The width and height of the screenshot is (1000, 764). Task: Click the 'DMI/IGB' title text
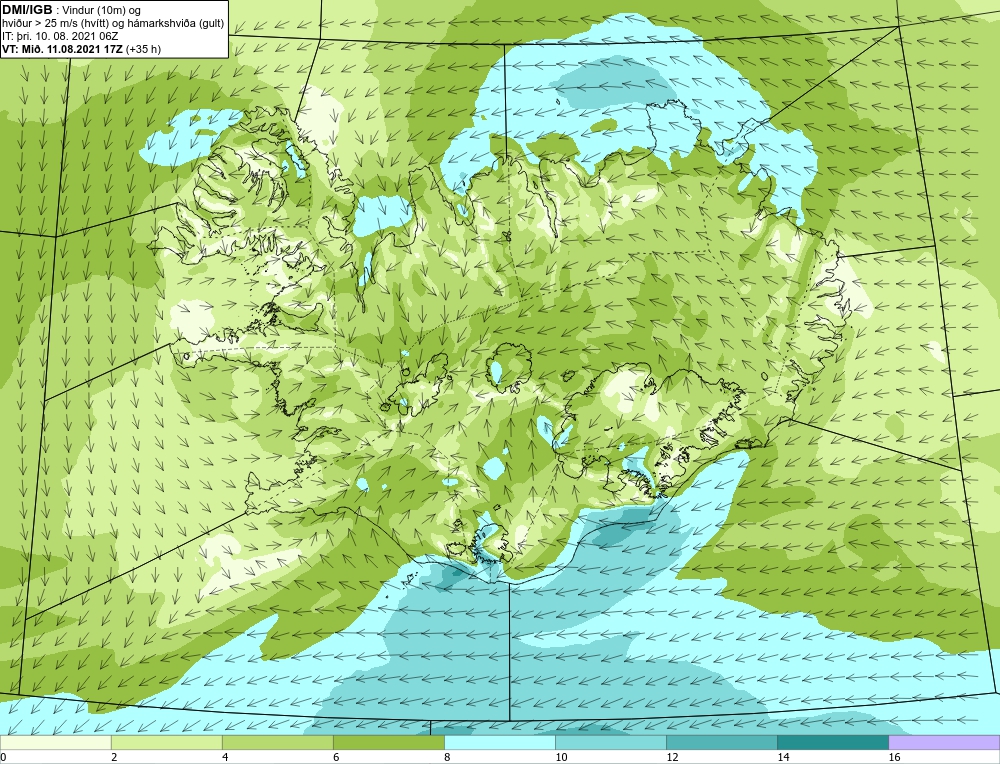27,10
